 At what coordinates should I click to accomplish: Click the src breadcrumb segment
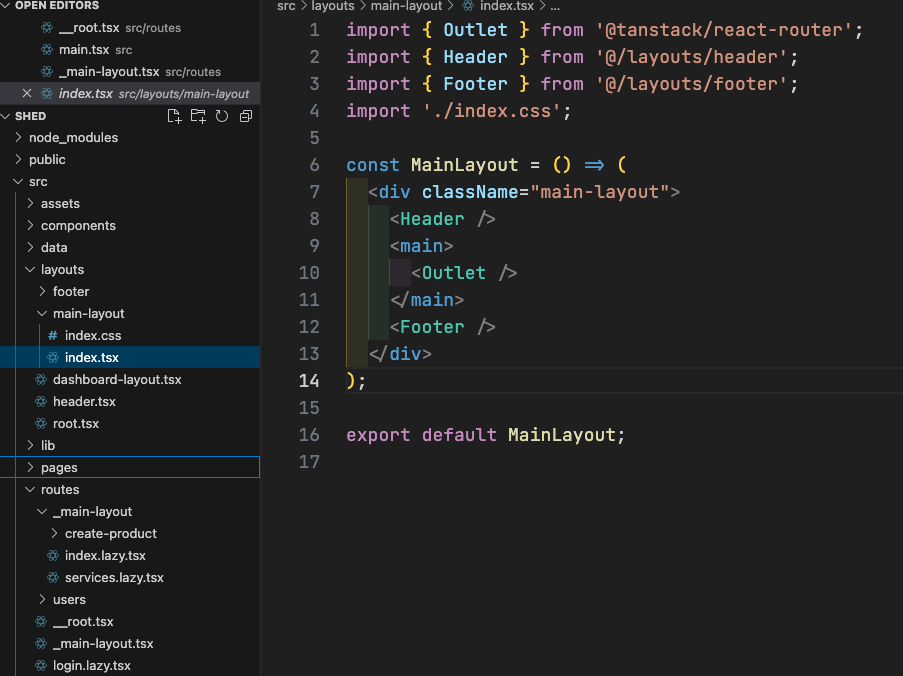(286, 6)
